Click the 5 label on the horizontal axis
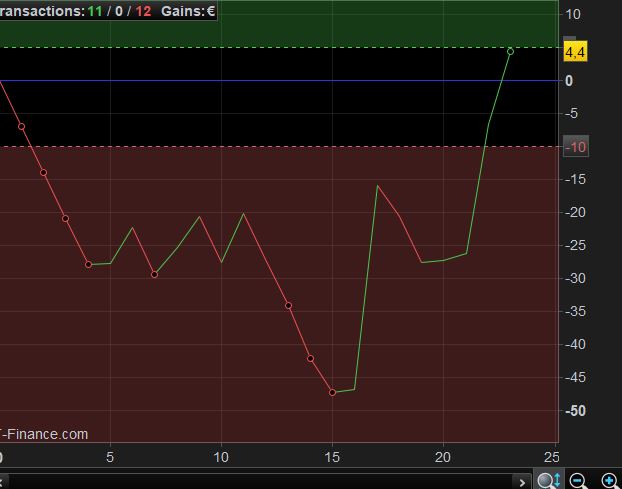The width and height of the screenshot is (622, 489). click(x=110, y=457)
